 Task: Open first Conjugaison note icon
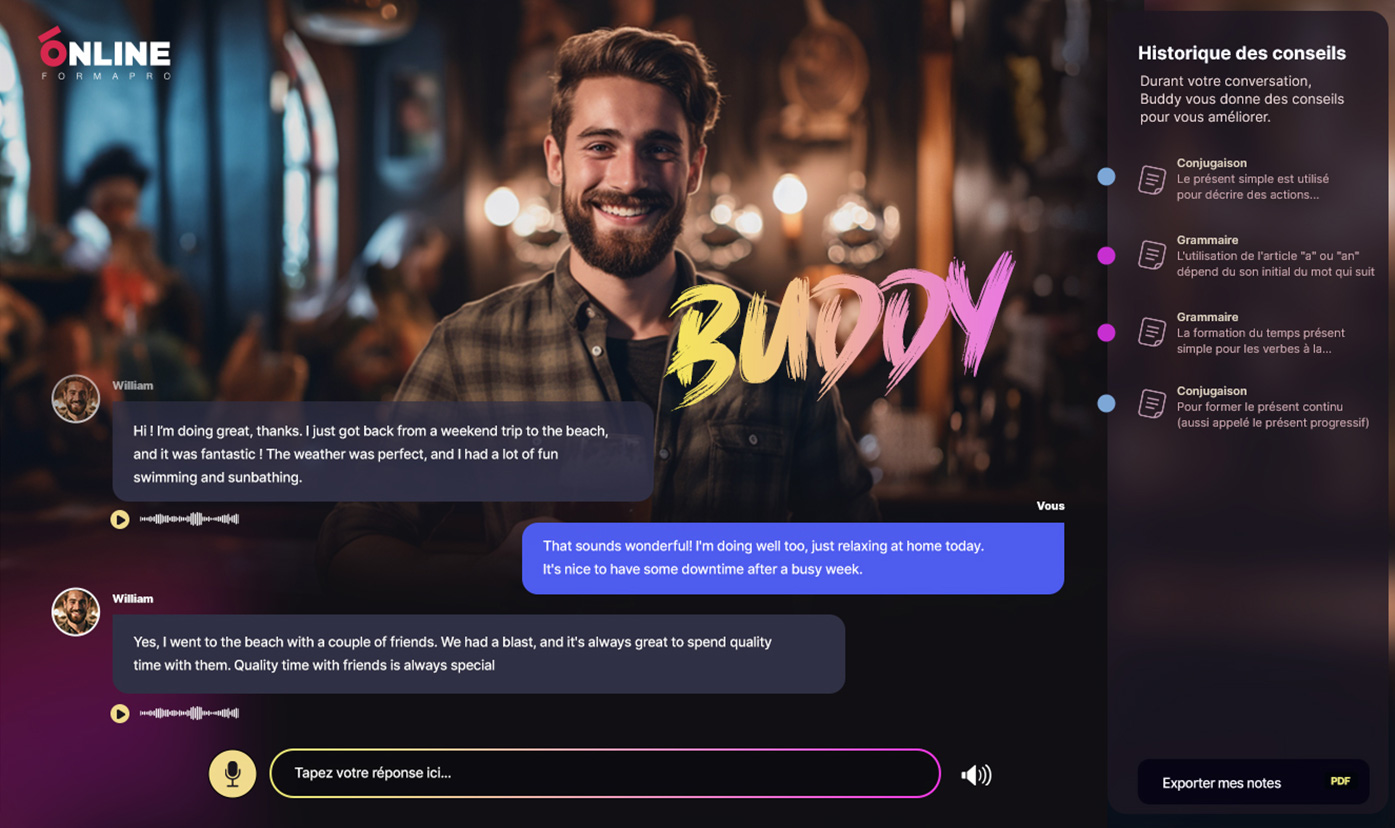(x=1152, y=179)
